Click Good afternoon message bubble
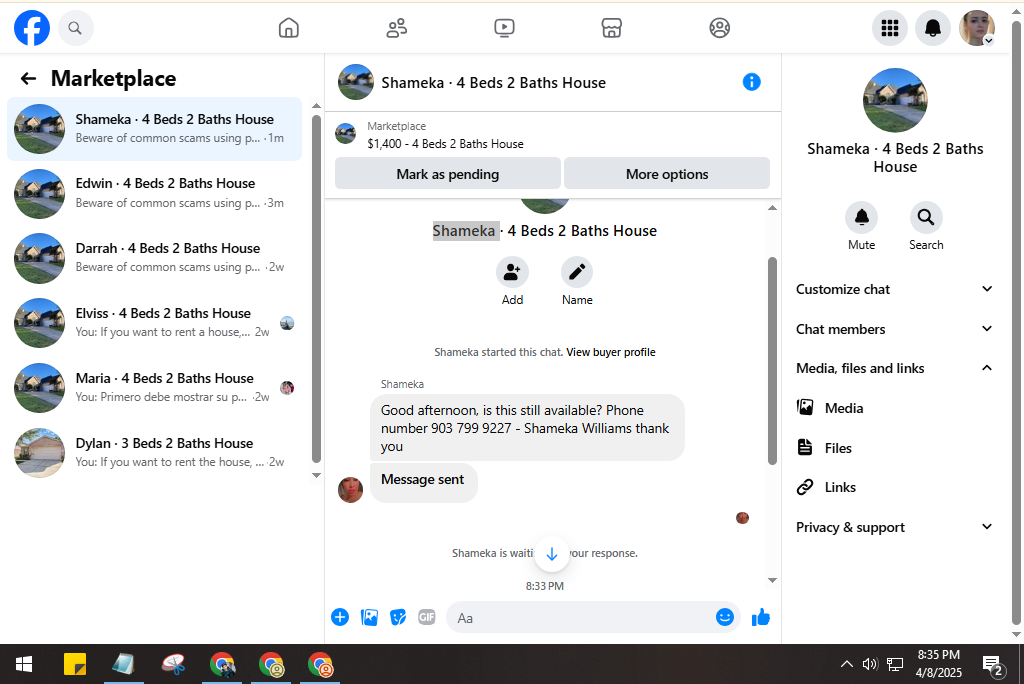Viewport: 1024px width, 684px height. [527, 428]
